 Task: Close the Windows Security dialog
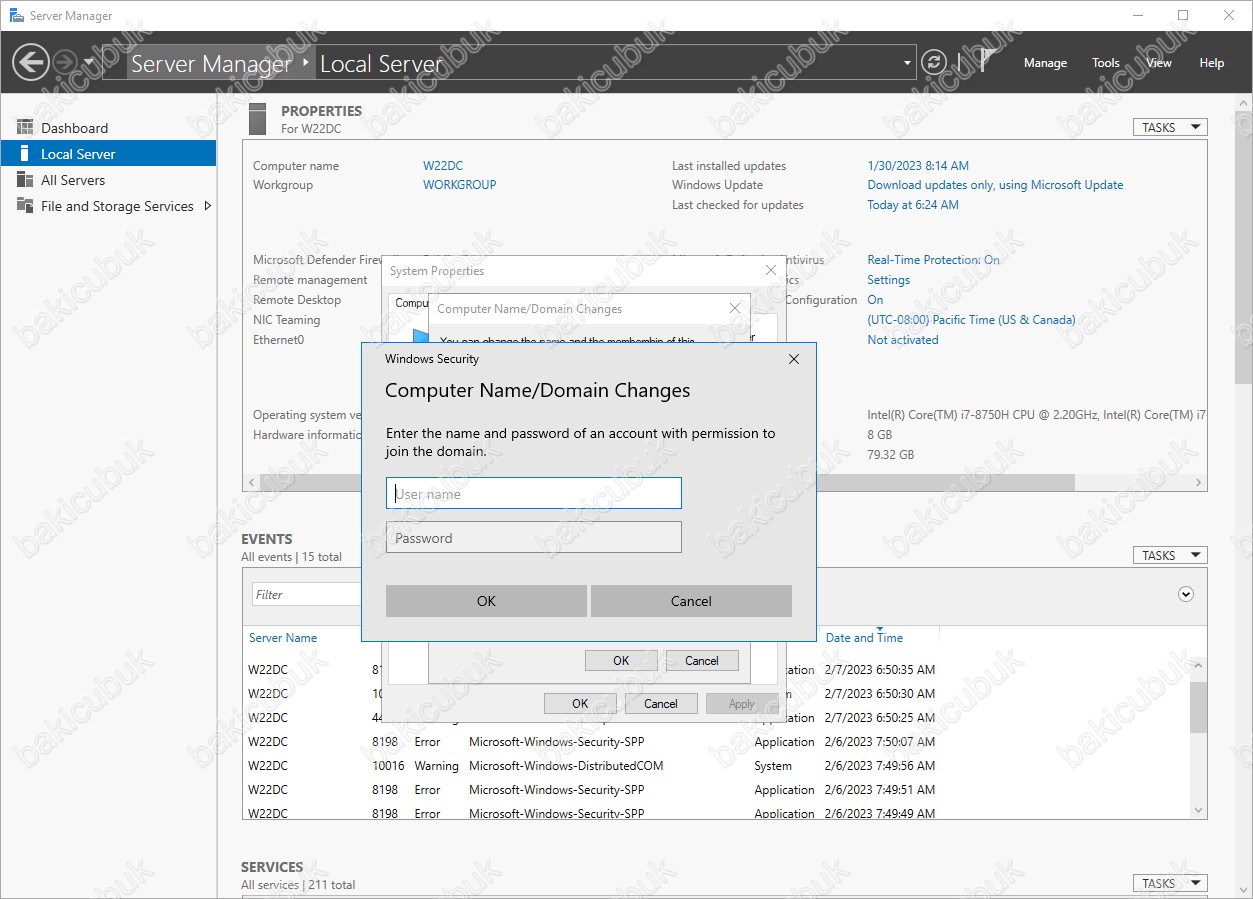coord(794,359)
